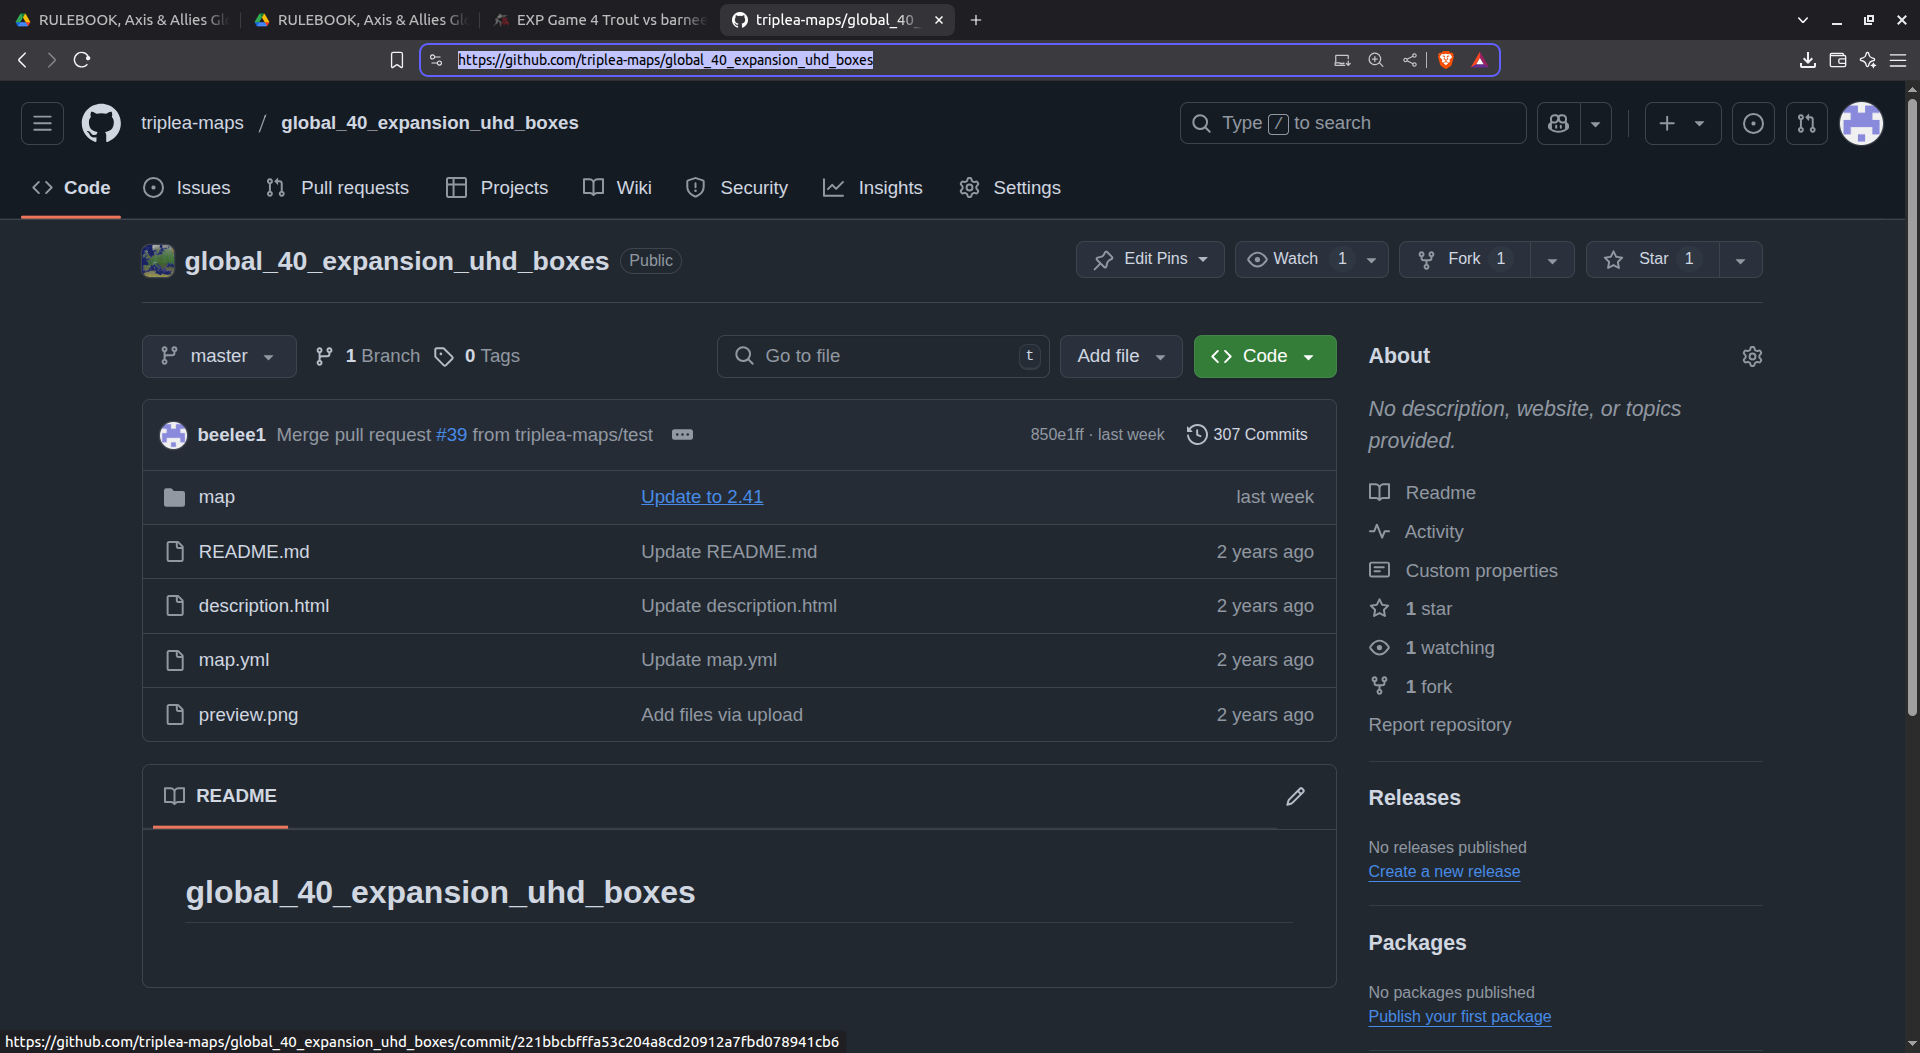Click the Copilot icon in header

1558,123
